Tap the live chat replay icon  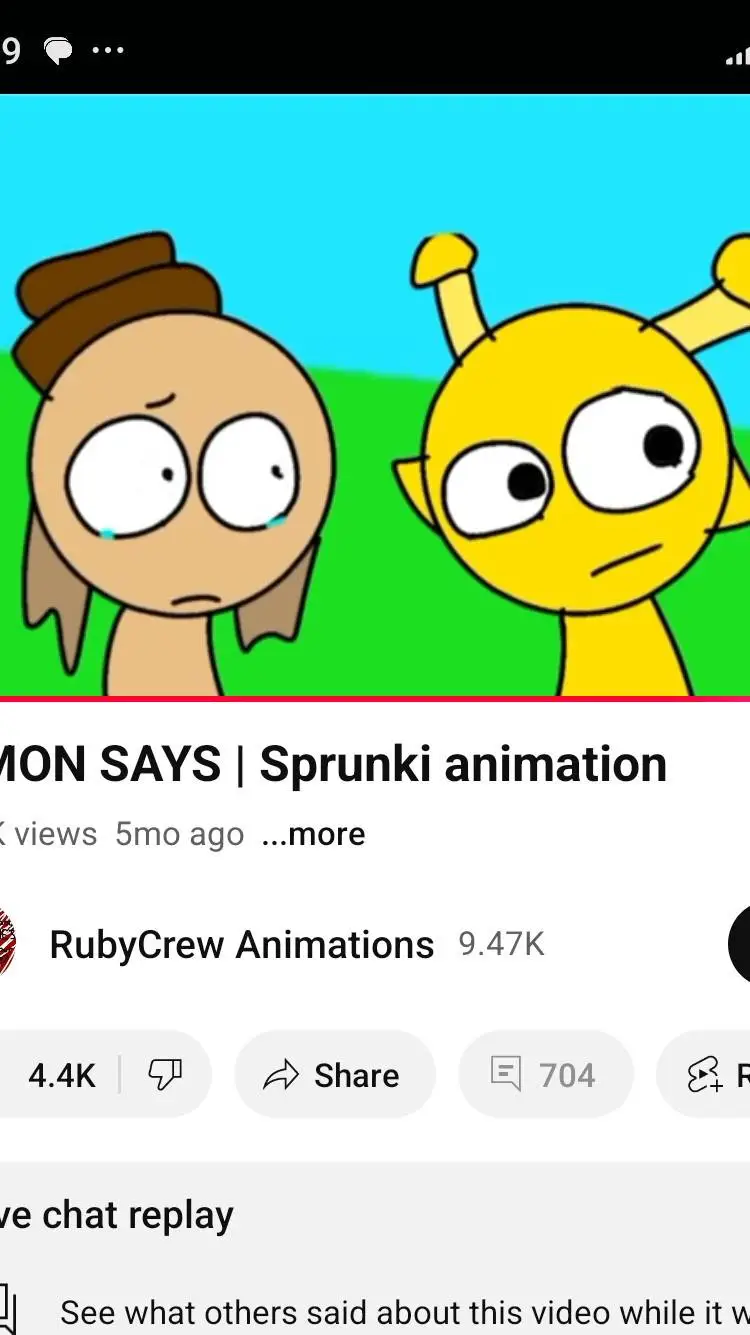pos(8,1310)
